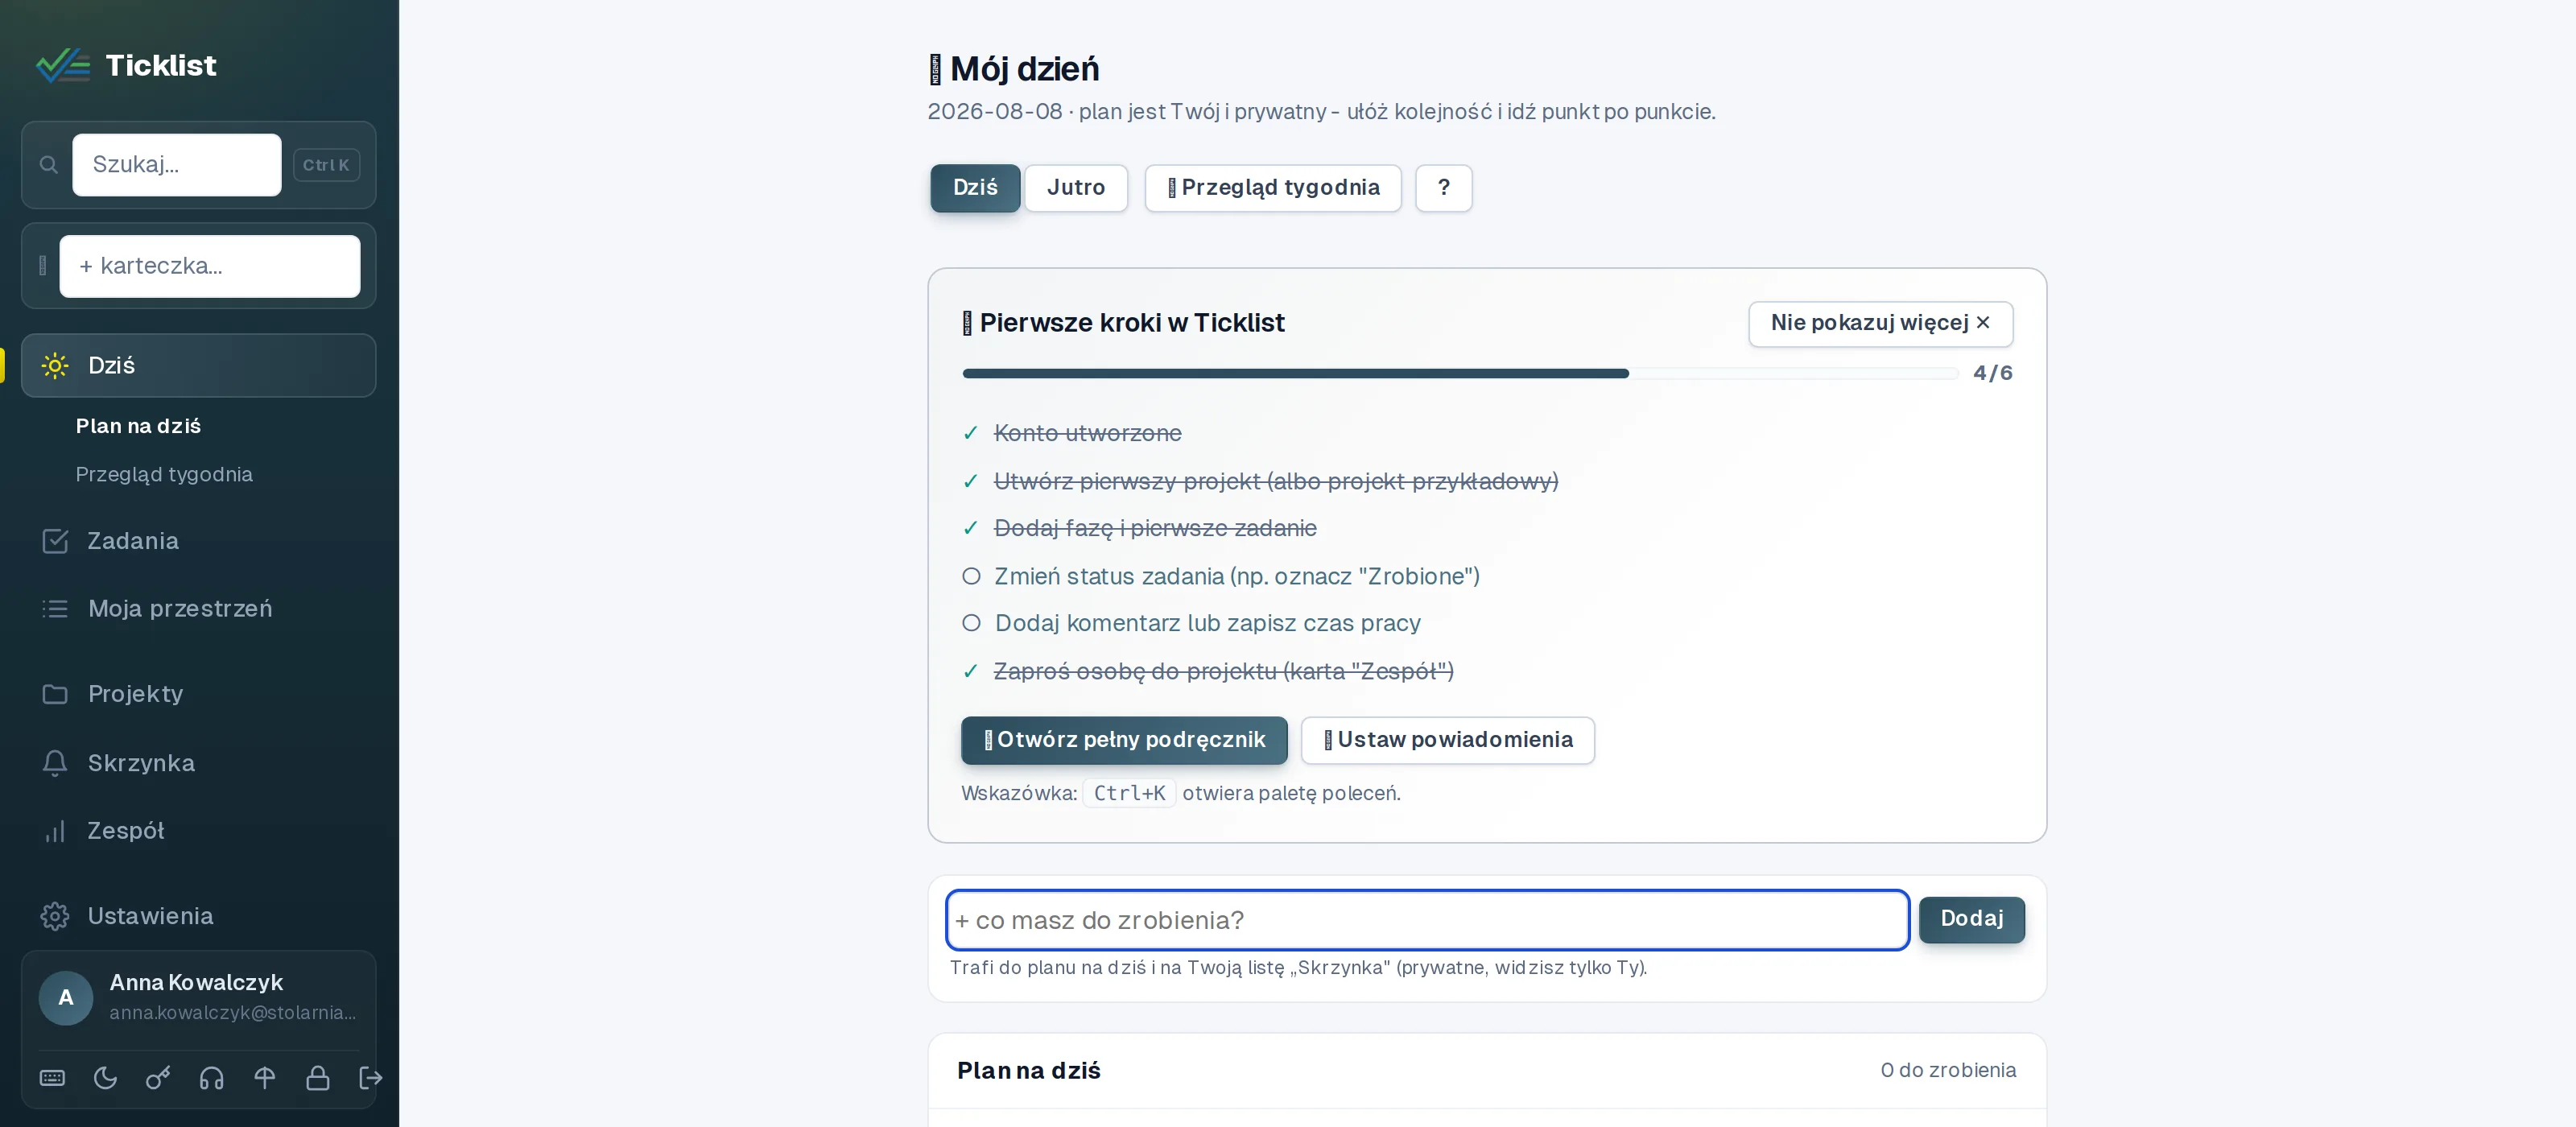Open "Przegląd tygodnia" in sidebar submenu
Screen dimensions: 2576x1127
pos(164,474)
